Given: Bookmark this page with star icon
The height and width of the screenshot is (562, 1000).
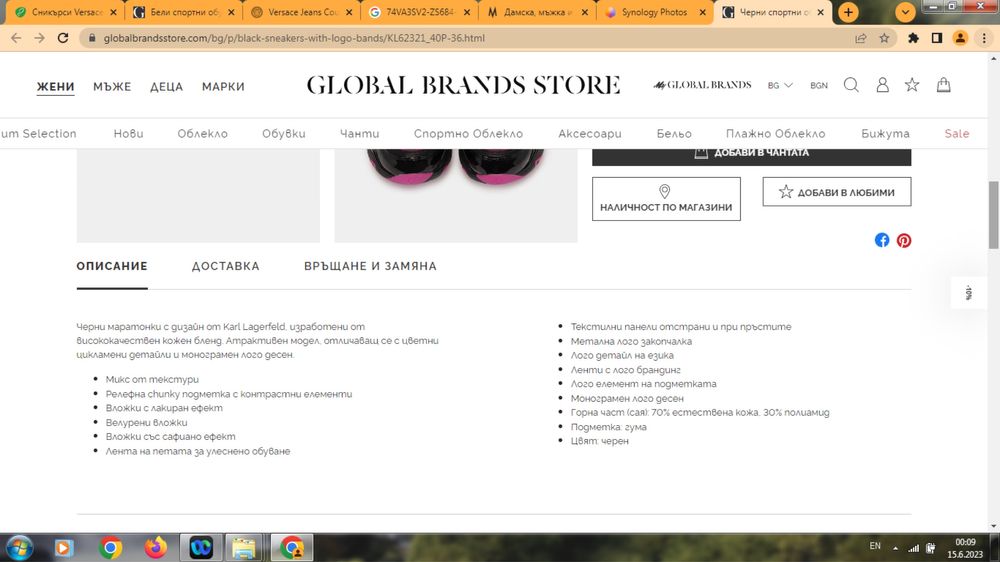Looking at the screenshot, I should [x=884, y=38].
